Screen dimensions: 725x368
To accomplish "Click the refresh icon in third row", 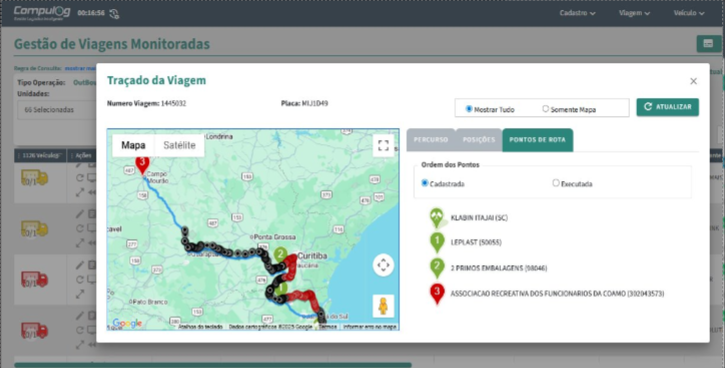I will point(80,279).
